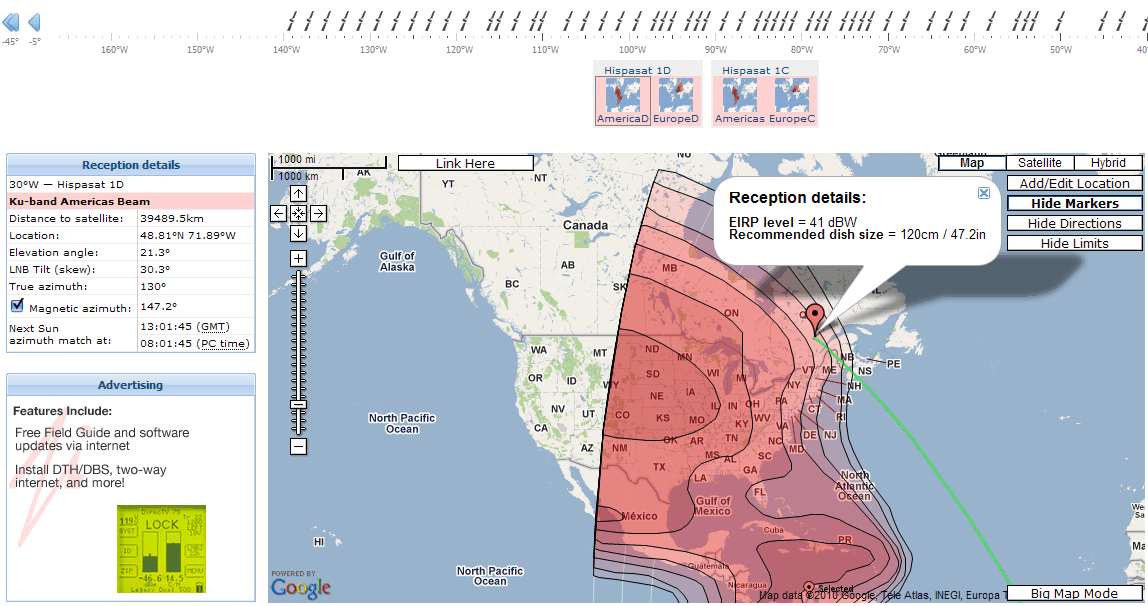Image resolution: width=1148 pixels, height=606 pixels.
Task: Click the location value "48.81°N 71.89°W"
Action: pos(188,235)
